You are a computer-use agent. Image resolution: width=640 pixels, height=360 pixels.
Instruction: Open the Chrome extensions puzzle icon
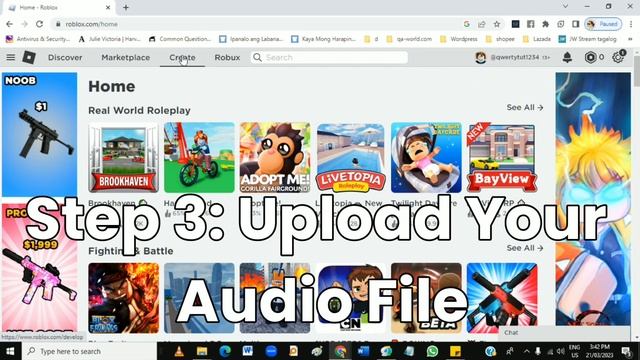[545, 24]
